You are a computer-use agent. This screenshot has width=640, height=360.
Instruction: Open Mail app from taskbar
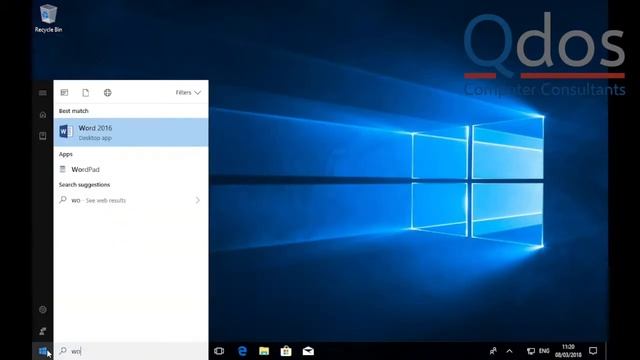pos(308,351)
